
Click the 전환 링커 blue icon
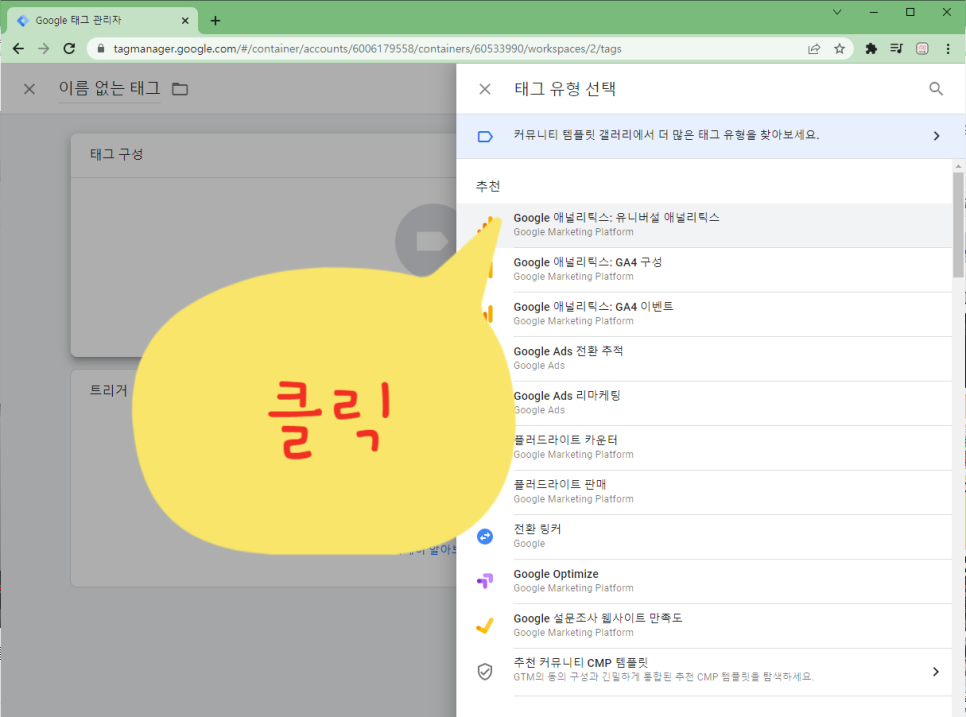click(485, 537)
